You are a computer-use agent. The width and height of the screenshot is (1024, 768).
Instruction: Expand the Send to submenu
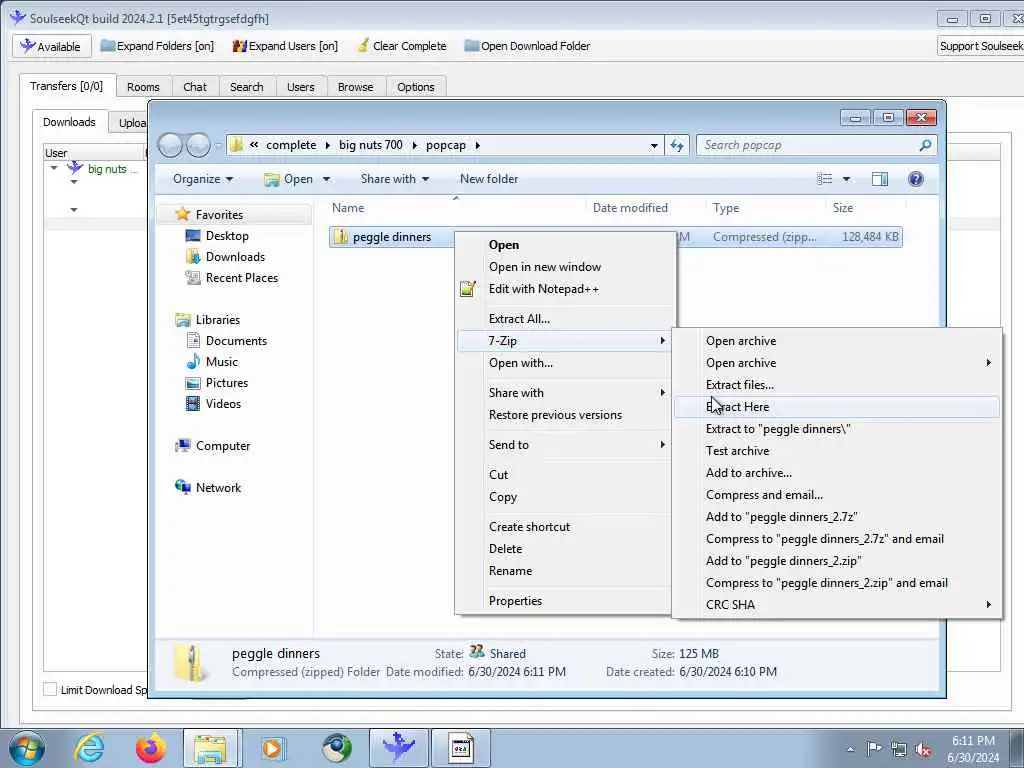pyautogui.click(x=564, y=445)
